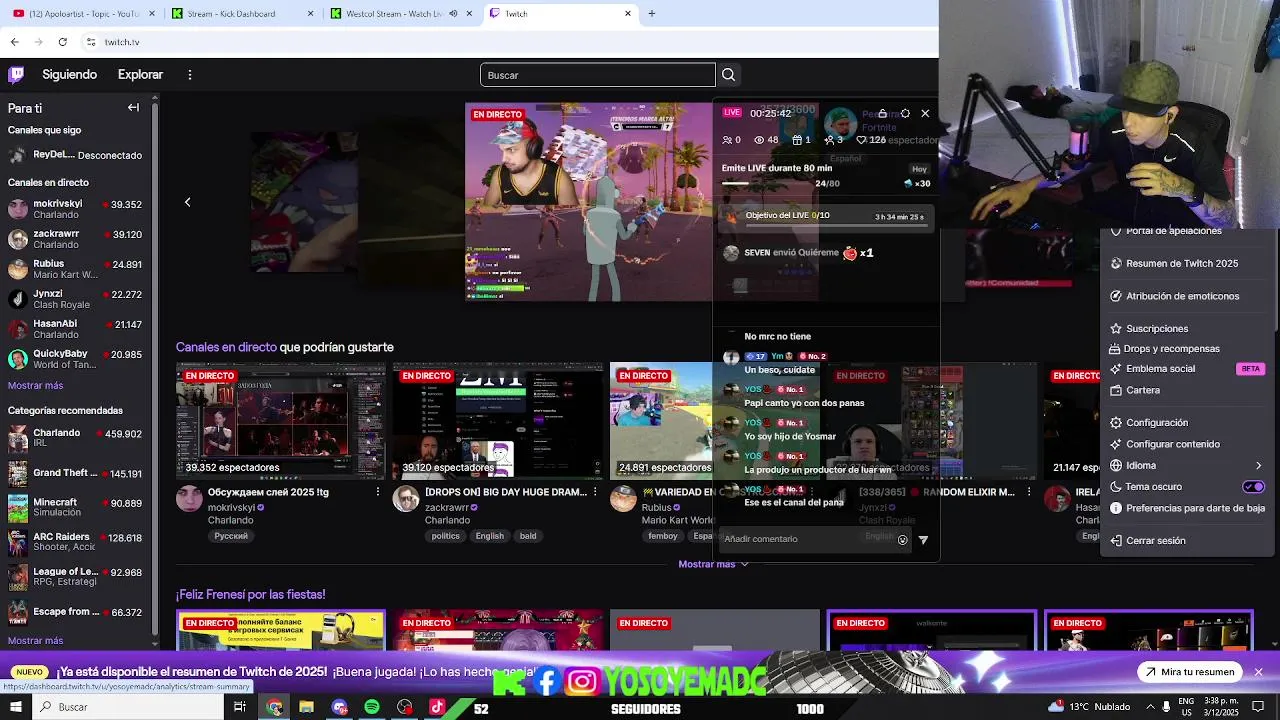Select Resumen de Twitch 2025 menu item
1280x720 pixels.
click(x=1186, y=263)
